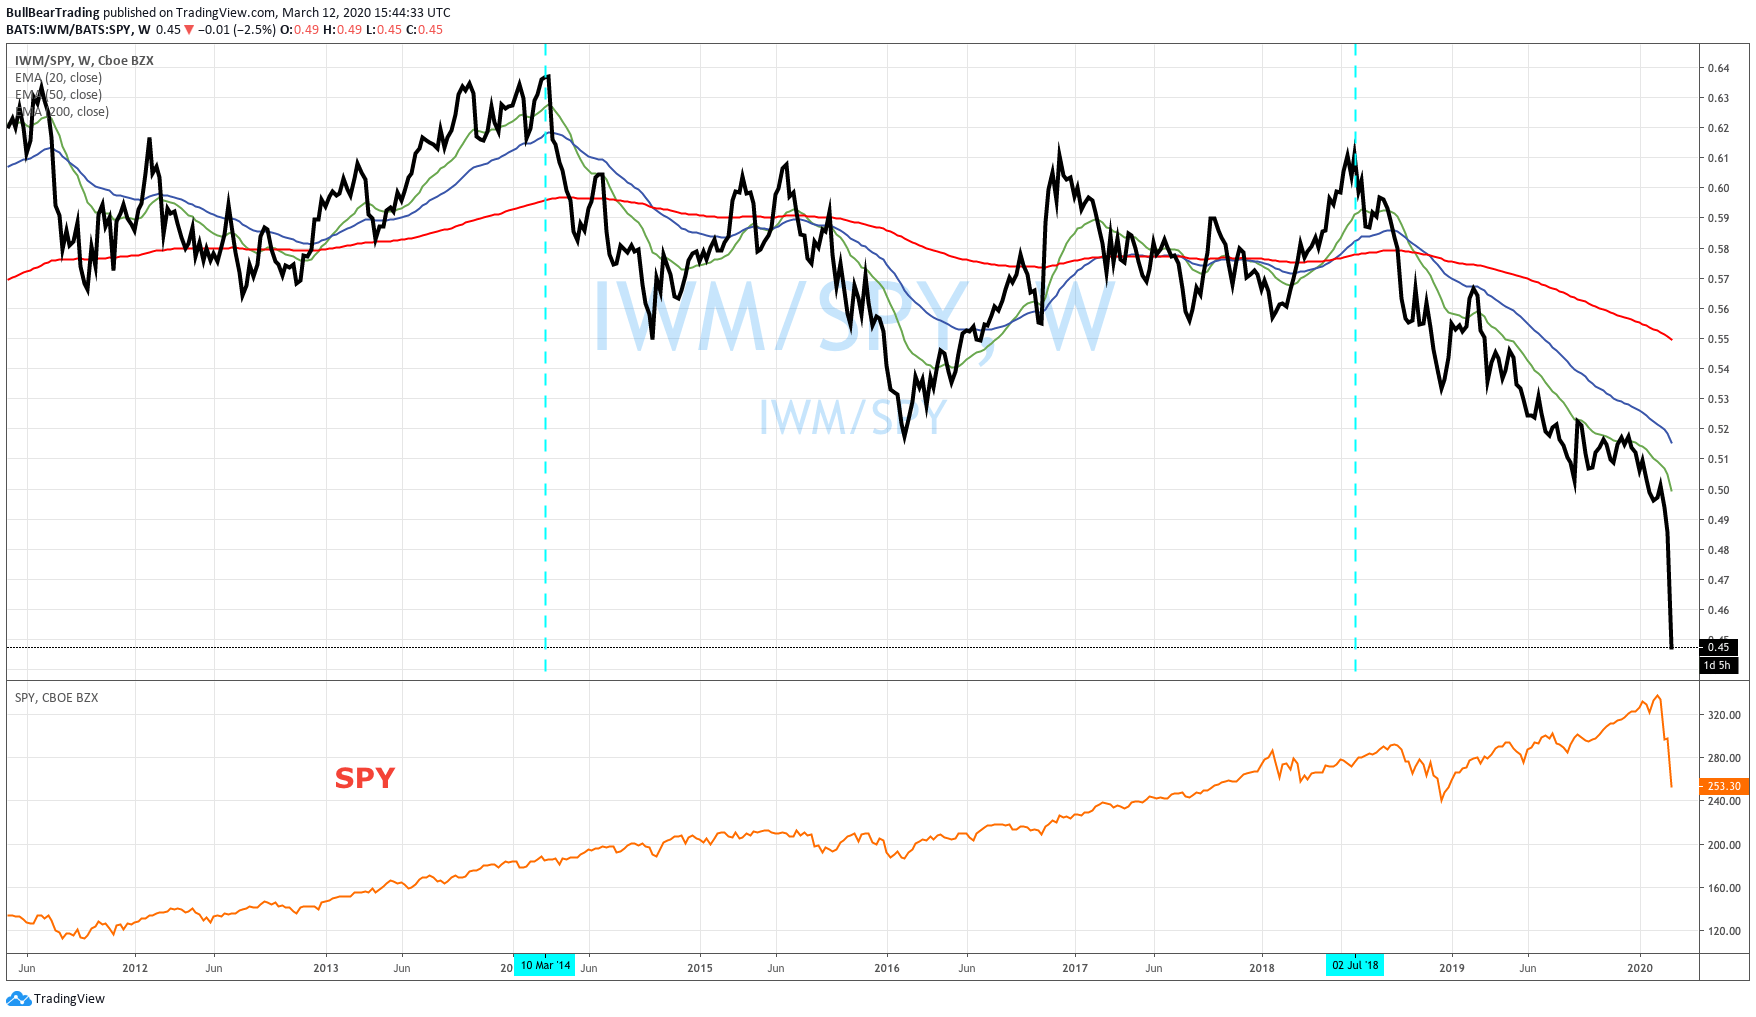Click the 120.00 SPY axis label
Viewport: 1756px width, 1017px height.
coord(1724,931)
